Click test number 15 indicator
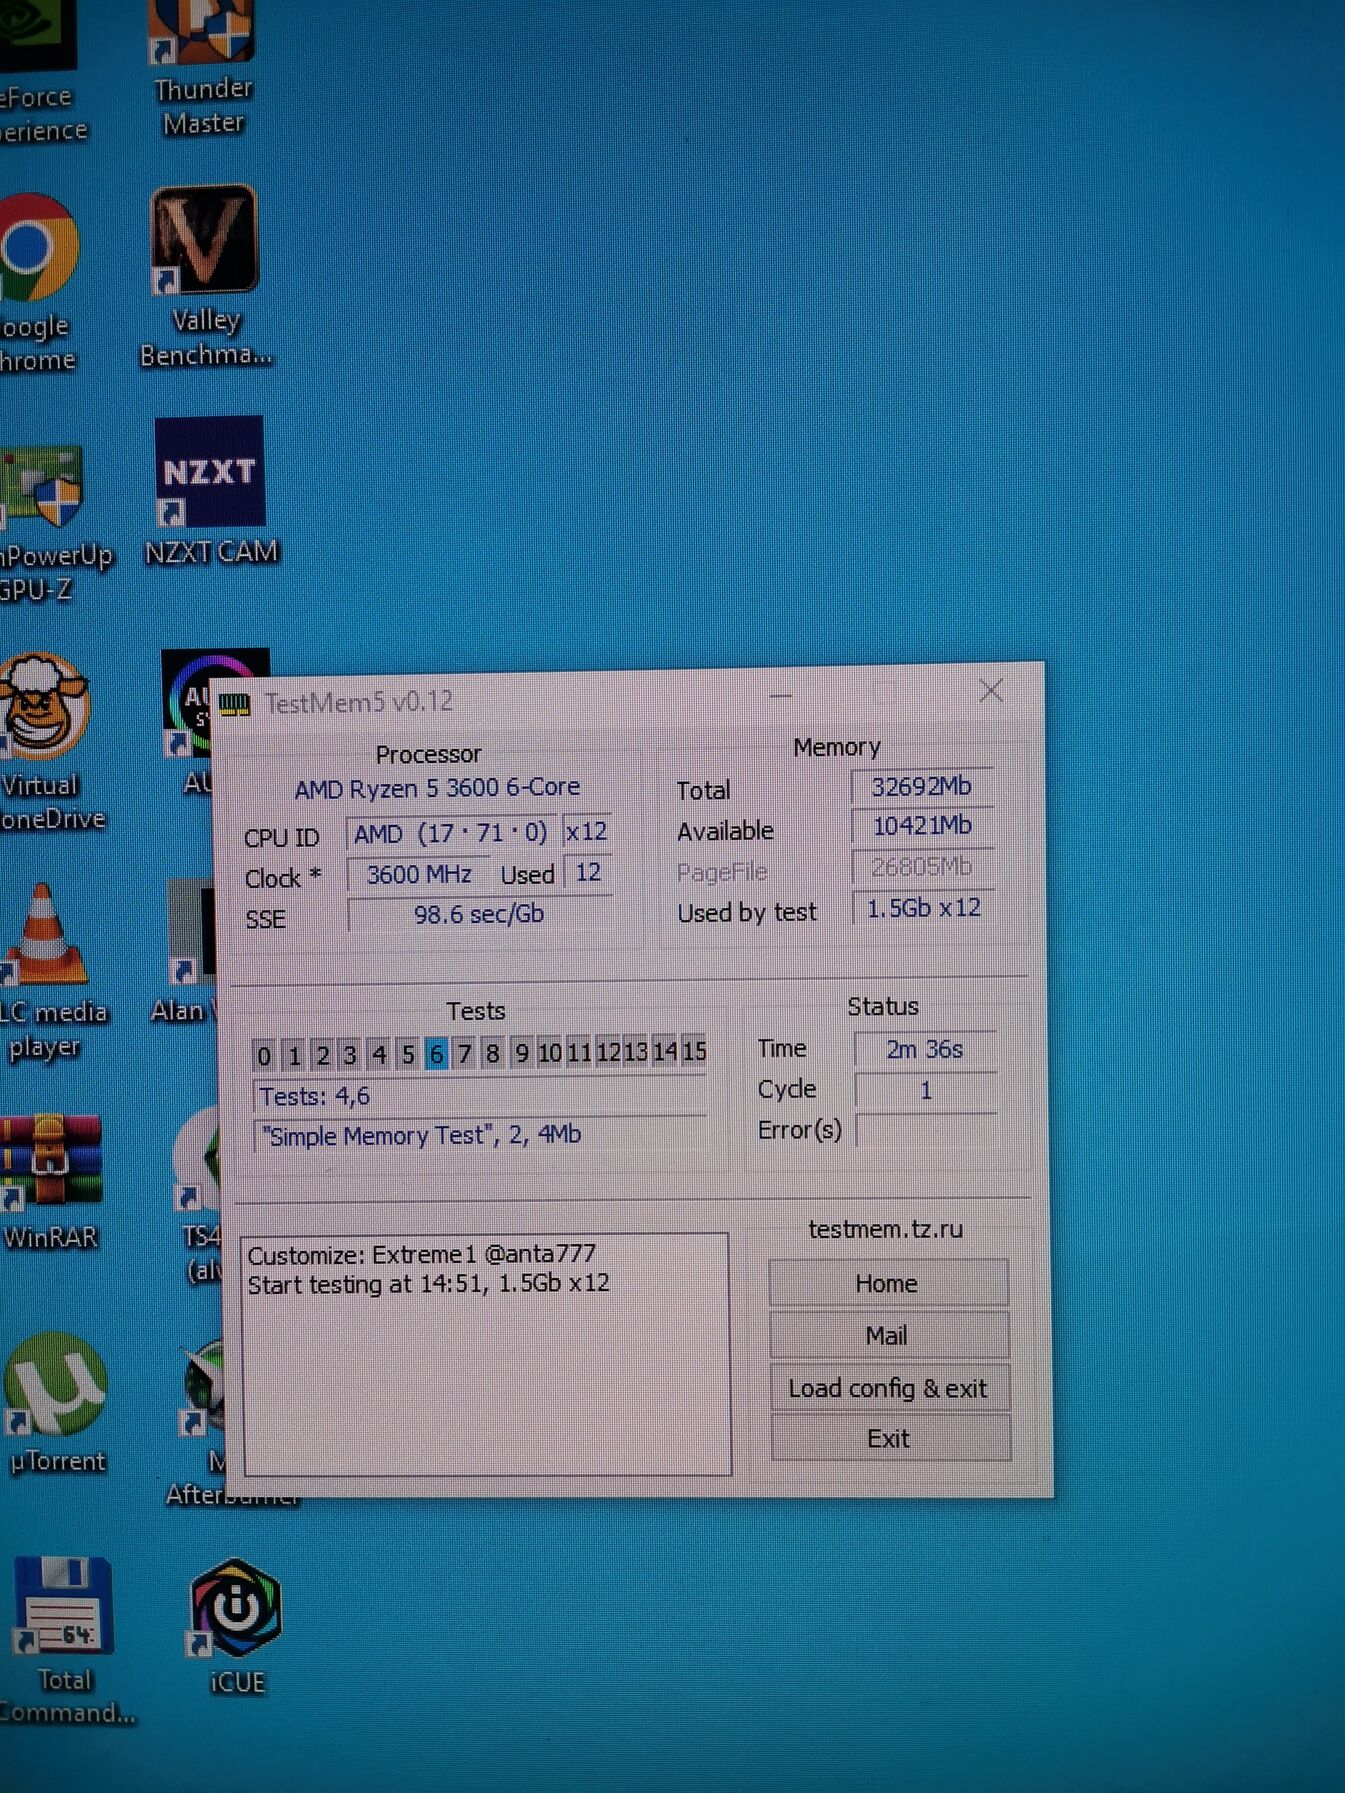Image resolution: width=1345 pixels, height=1793 pixels. 694,1050
